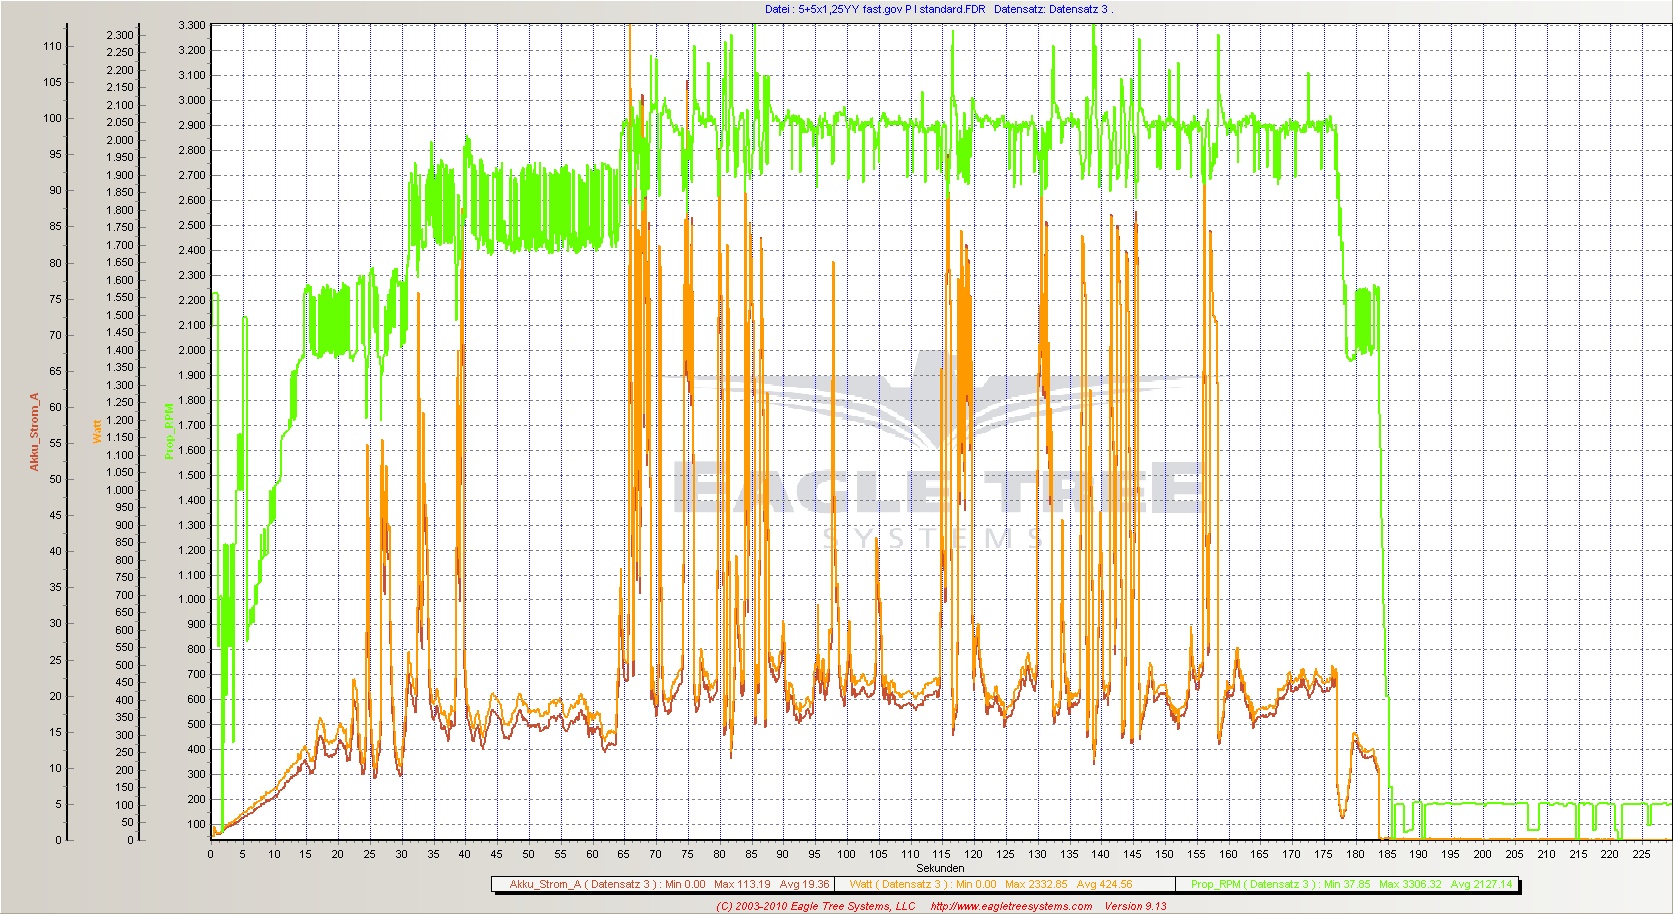
Task: Click the 'Datensatz: Datensatz 3' title text
Action: point(1051,9)
